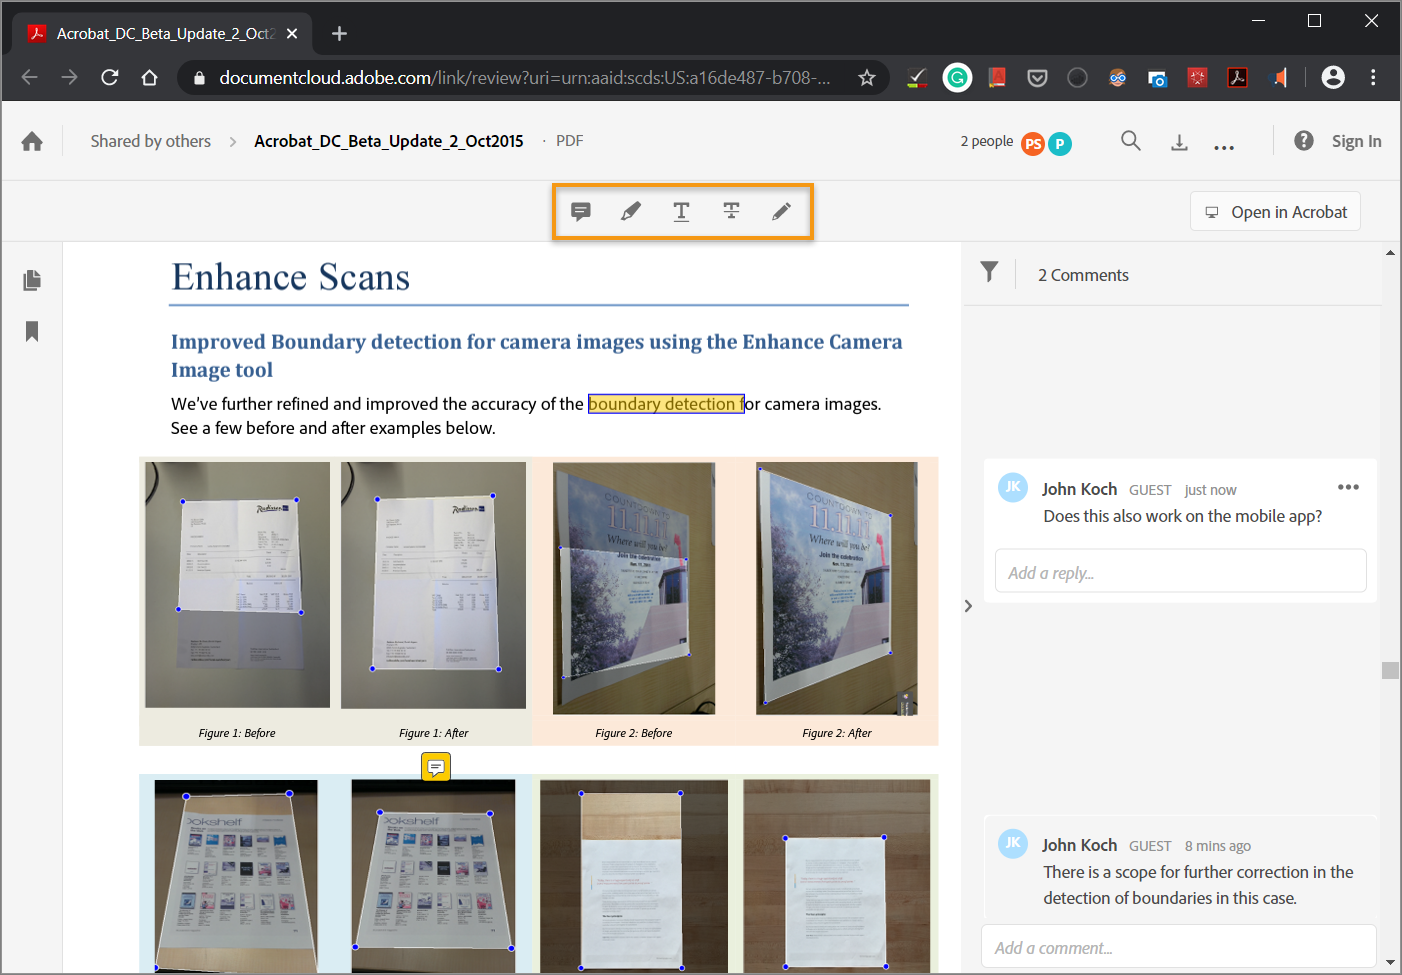Toggle the comments filter funnel
Image resolution: width=1402 pixels, height=975 pixels.
click(x=989, y=272)
